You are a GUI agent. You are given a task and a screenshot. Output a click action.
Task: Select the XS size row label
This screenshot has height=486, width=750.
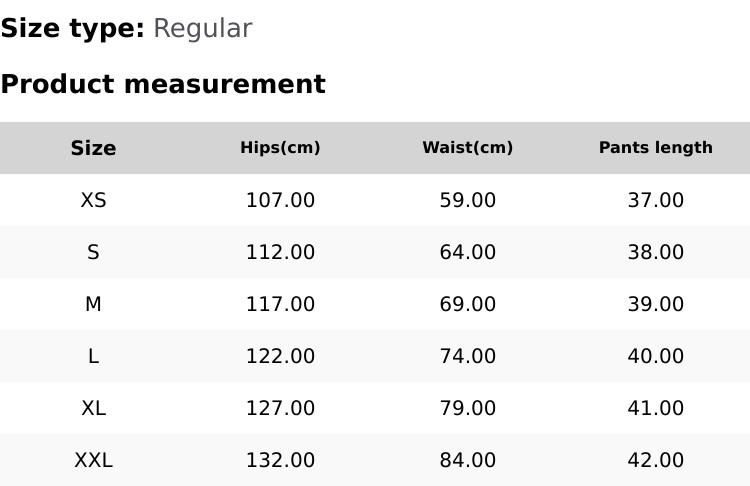[x=93, y=200]
